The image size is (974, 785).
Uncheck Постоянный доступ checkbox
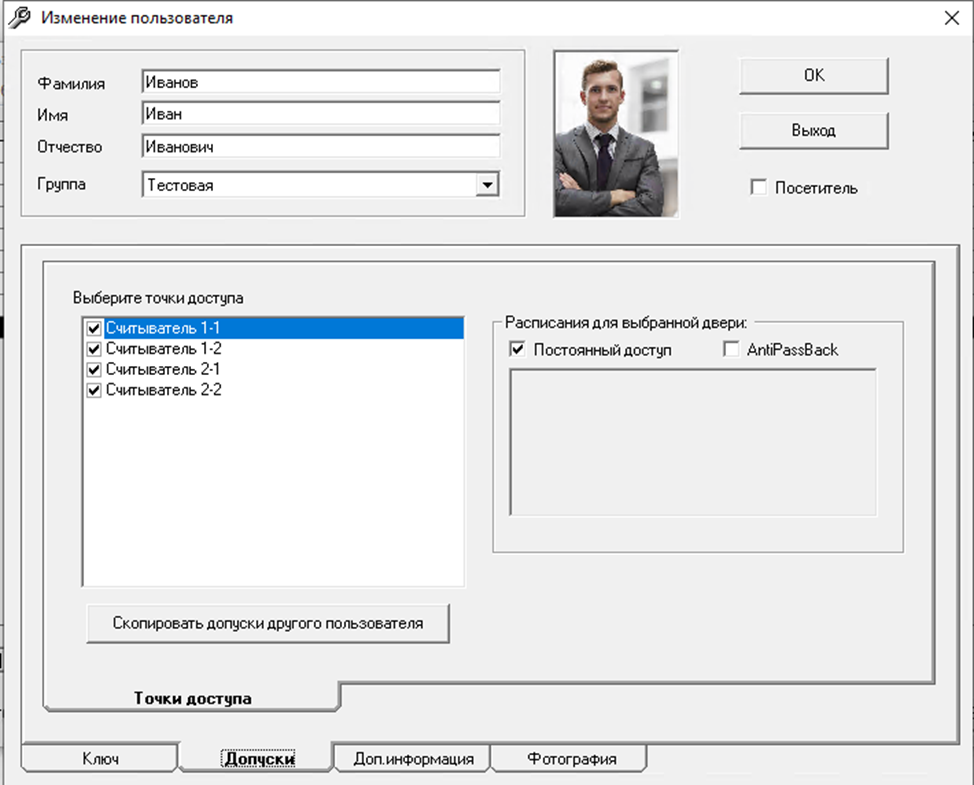tap(517, 349)
